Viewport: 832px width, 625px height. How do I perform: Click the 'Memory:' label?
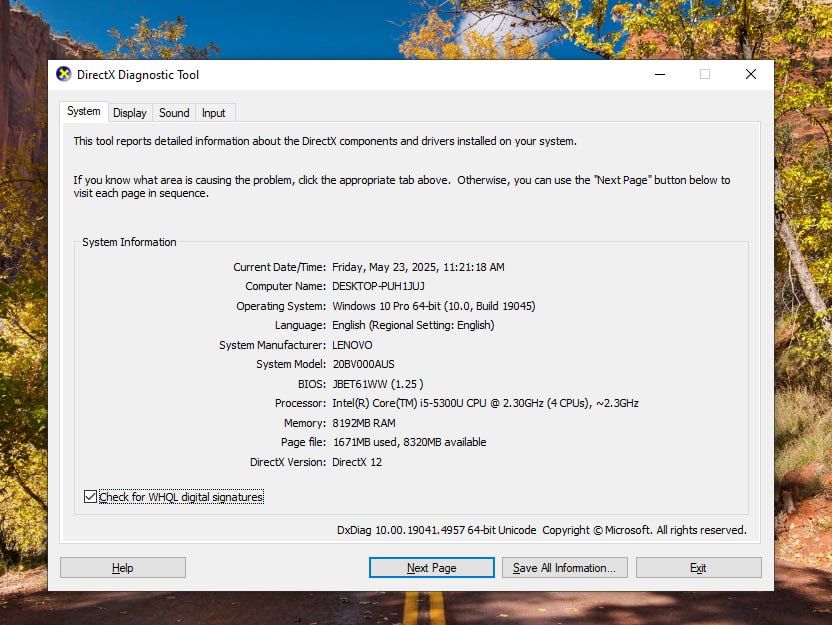(305, 423)
